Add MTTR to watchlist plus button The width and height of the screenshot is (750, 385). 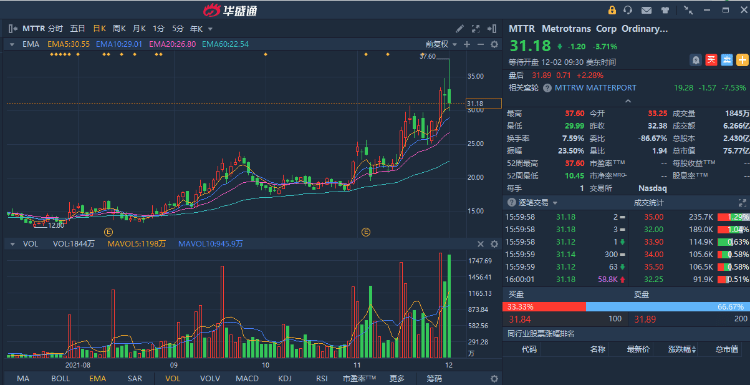coord(742,60)
